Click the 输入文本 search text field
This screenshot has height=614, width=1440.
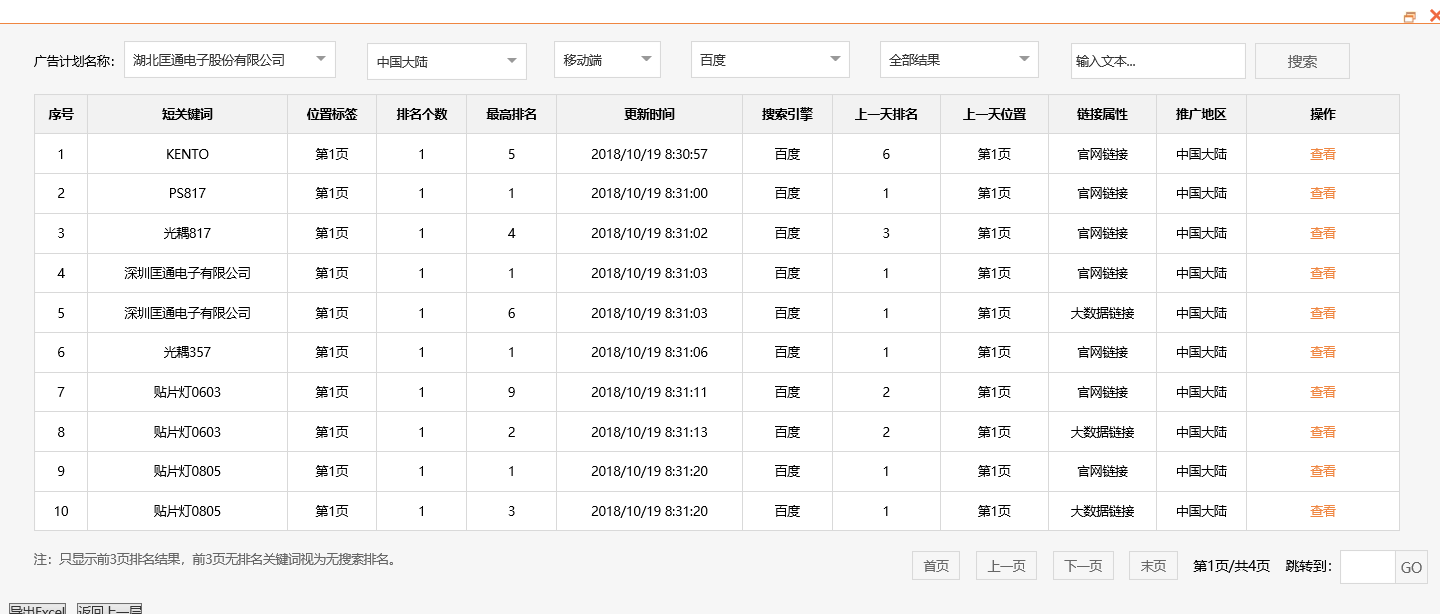[1157, 60]
